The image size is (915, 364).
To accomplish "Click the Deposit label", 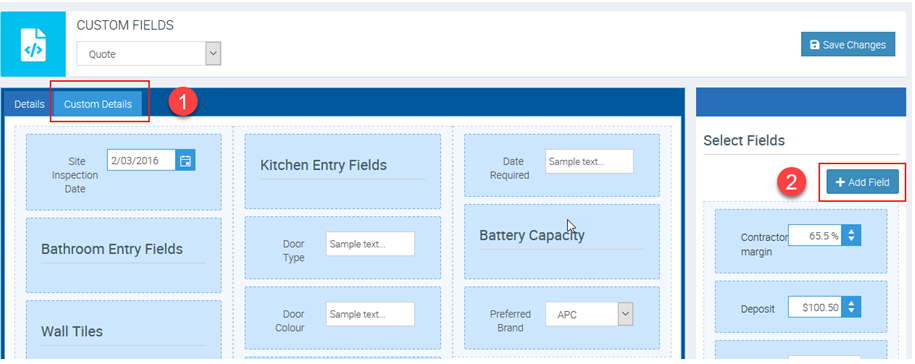I will (x=758, y=309).
